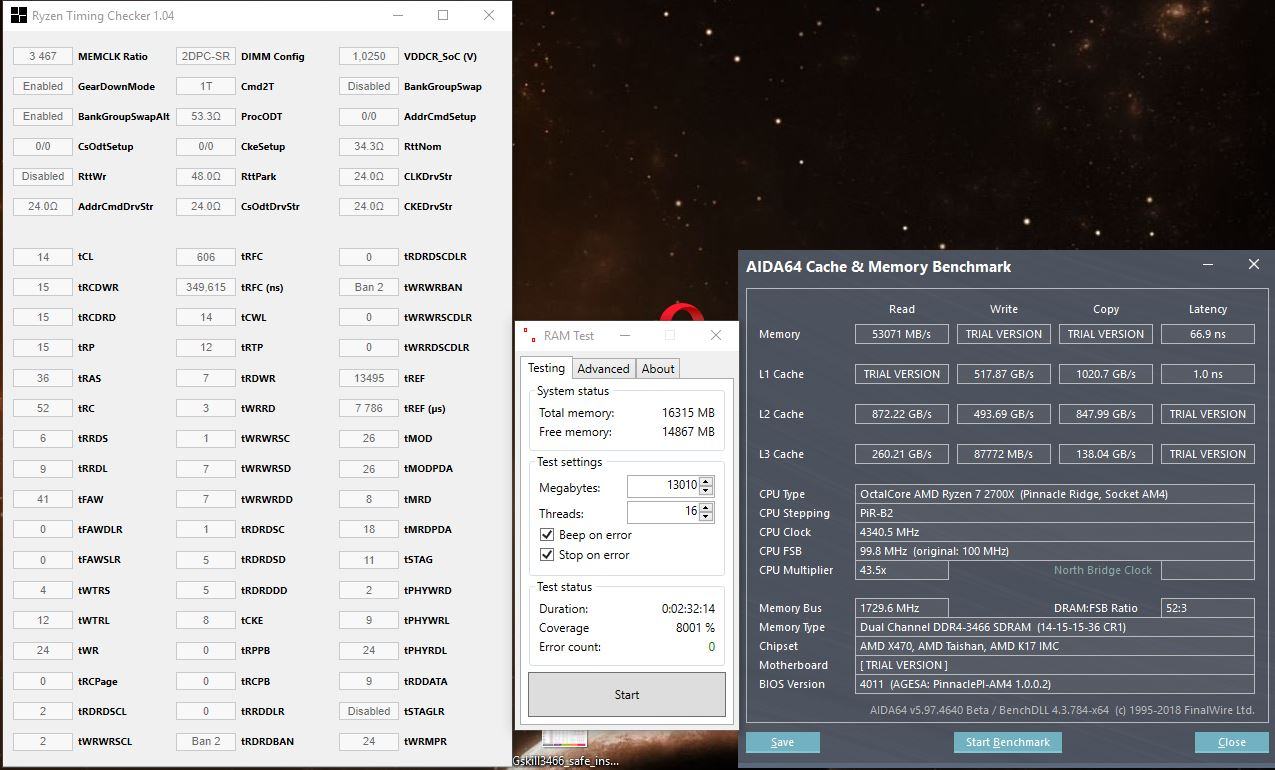Click the tREF value 13495
Screen dimensions: 1275x770
(369, 378)
